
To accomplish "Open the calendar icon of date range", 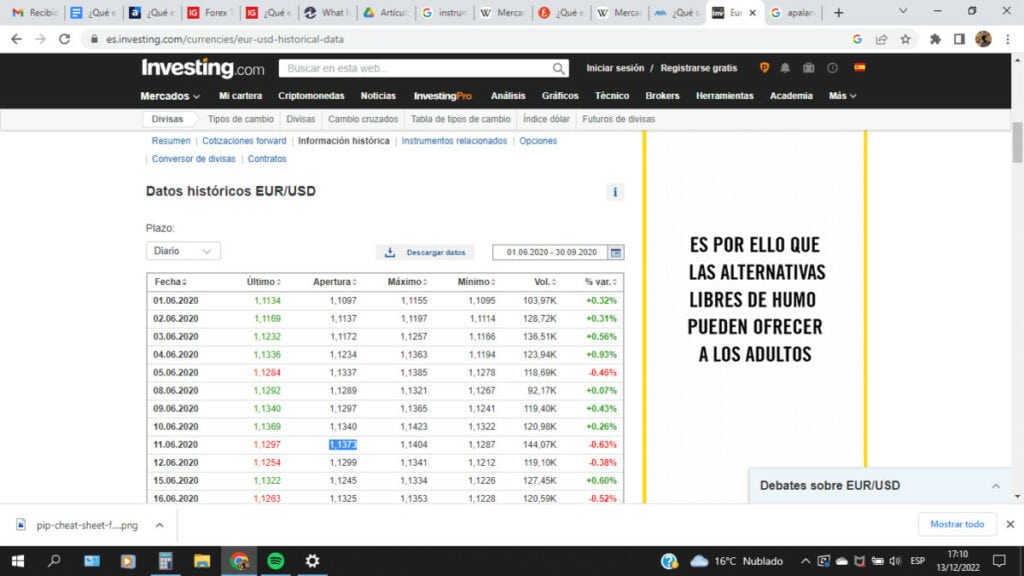I will (x=615, y=252).
